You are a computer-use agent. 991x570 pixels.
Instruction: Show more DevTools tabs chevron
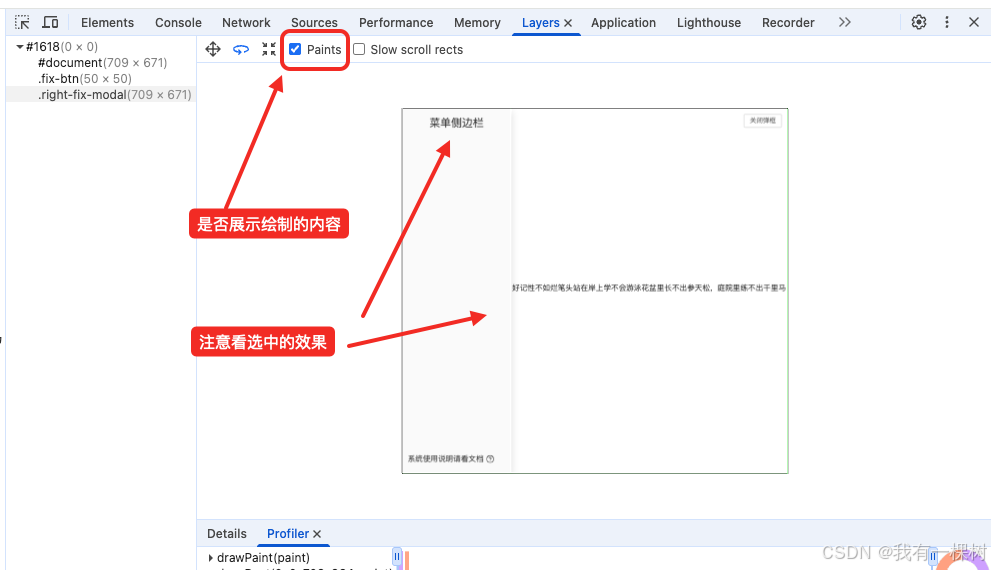pos(845,22)
